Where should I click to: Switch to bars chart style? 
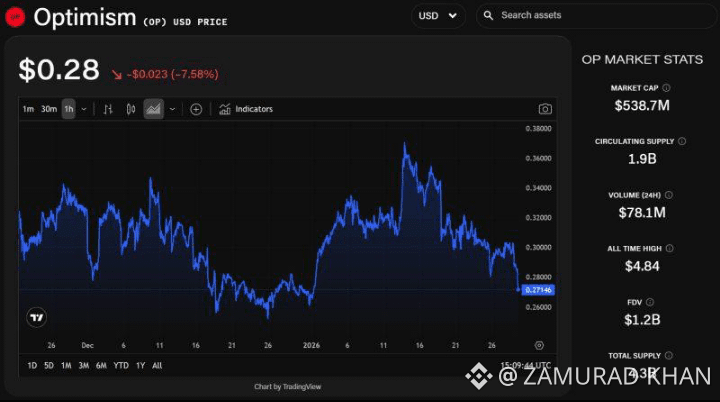[108, 109]
